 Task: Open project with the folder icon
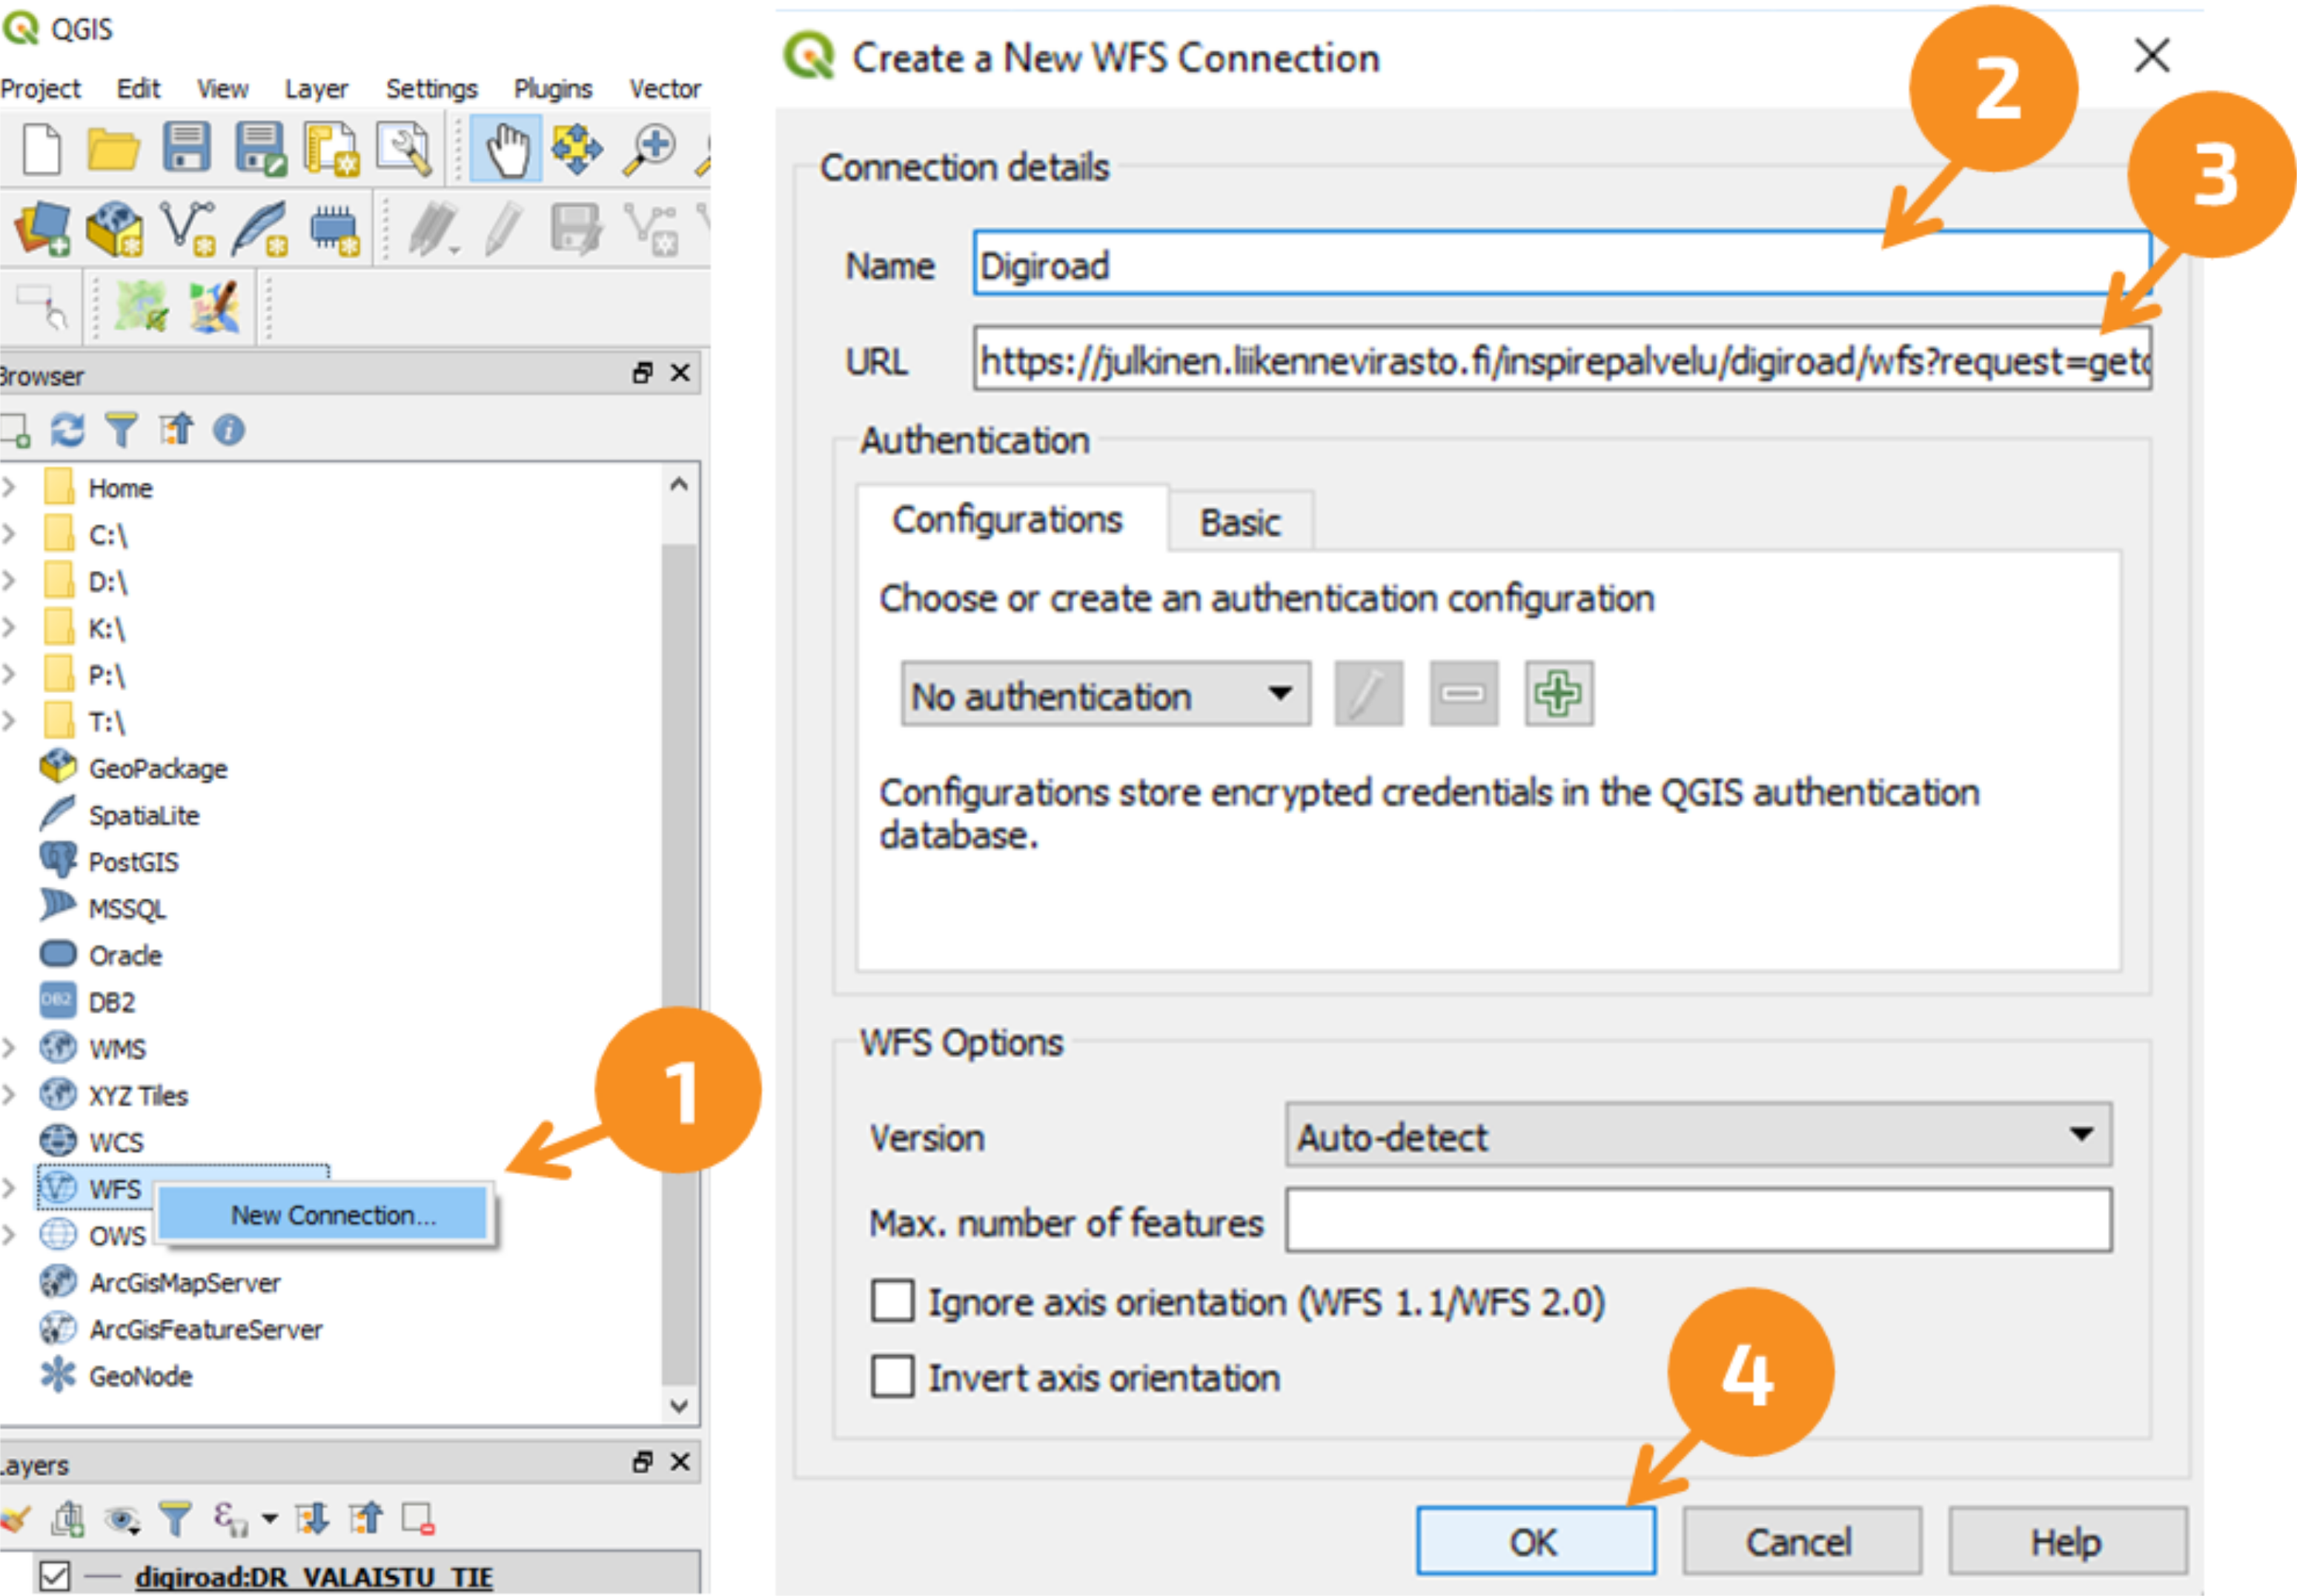113,149
